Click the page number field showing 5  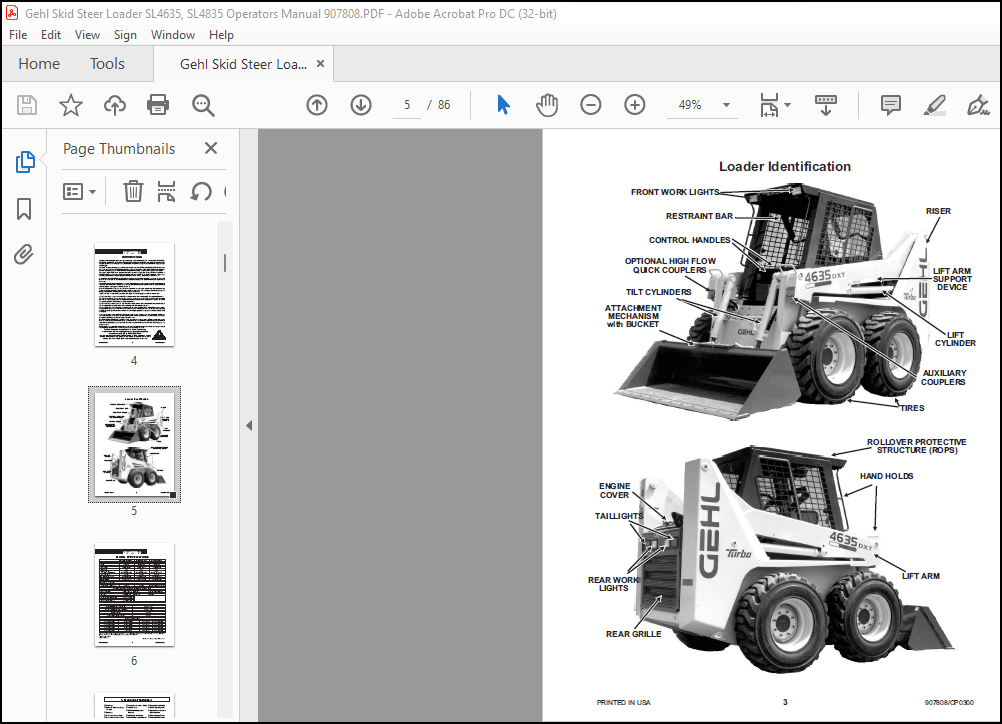tap(407, 105)
